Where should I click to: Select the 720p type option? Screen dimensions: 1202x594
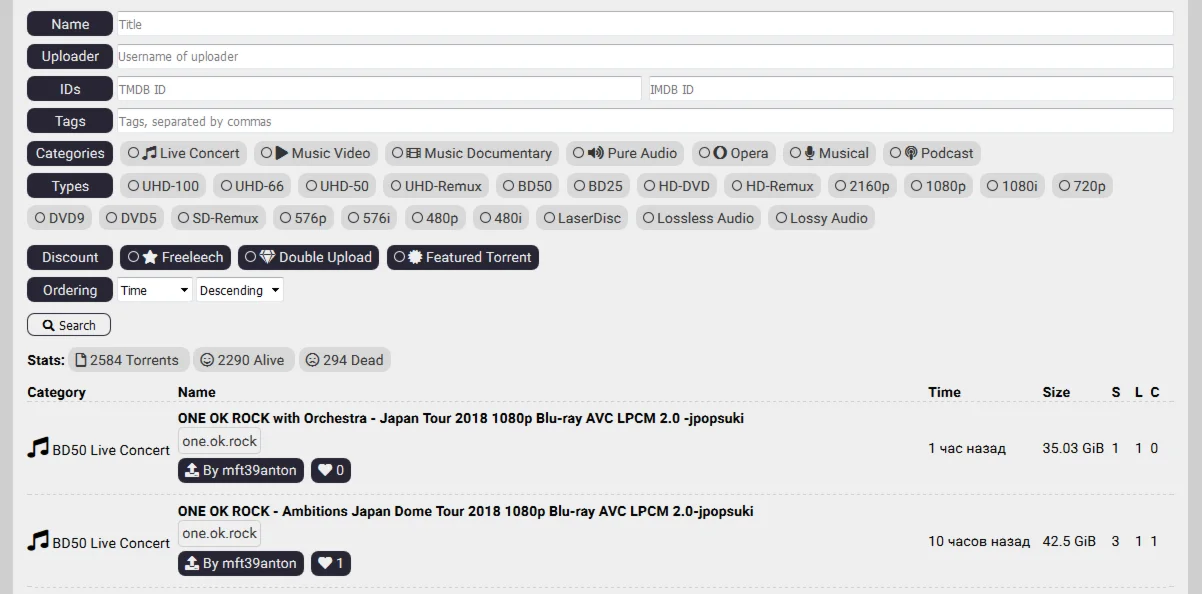[x=1083, y=186]
